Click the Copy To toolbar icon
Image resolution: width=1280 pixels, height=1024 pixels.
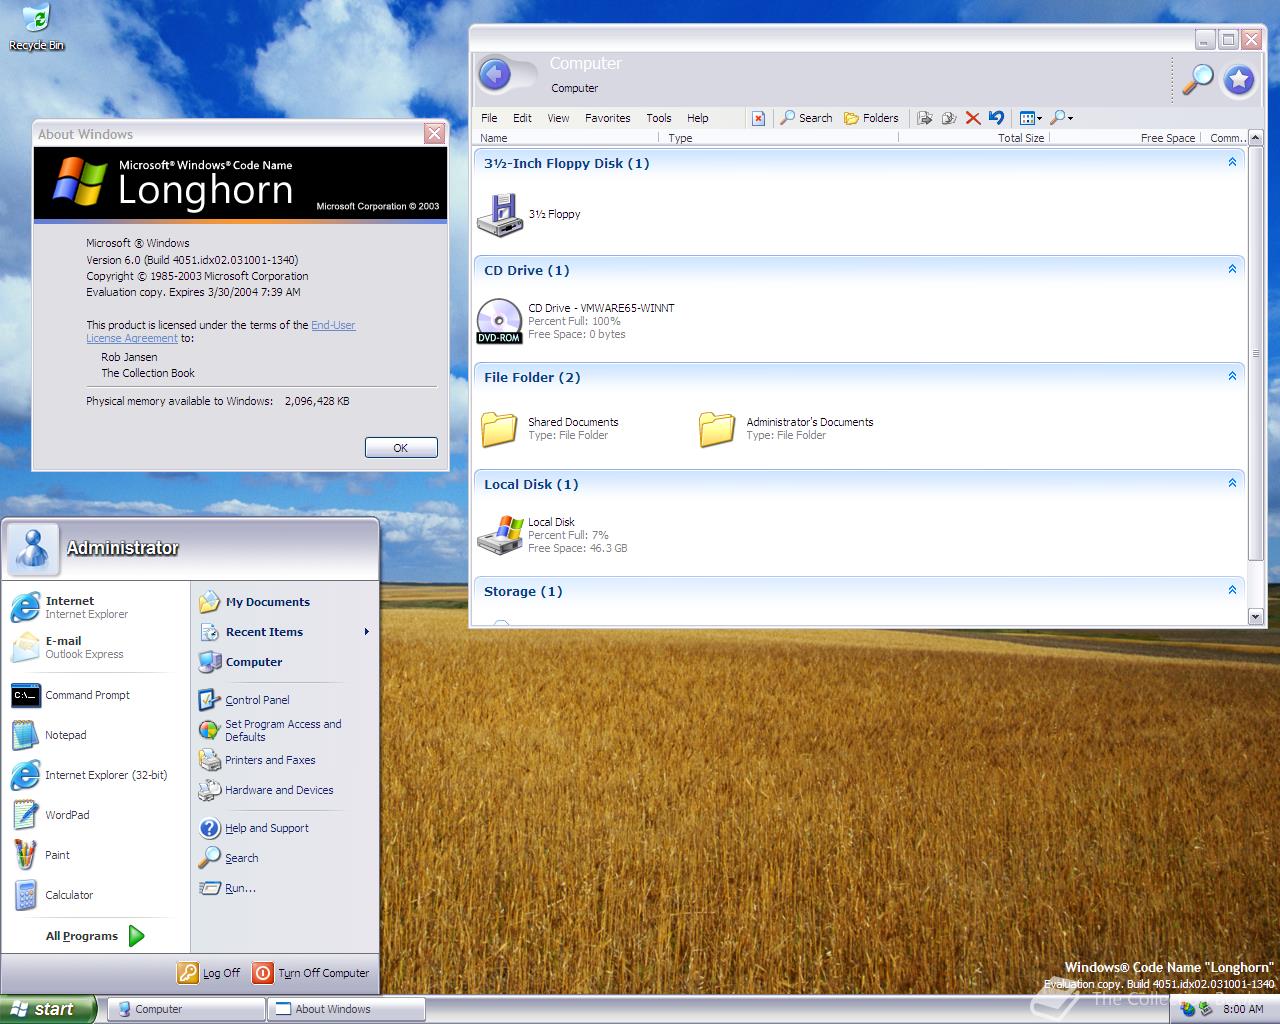[x=948, y=118]
